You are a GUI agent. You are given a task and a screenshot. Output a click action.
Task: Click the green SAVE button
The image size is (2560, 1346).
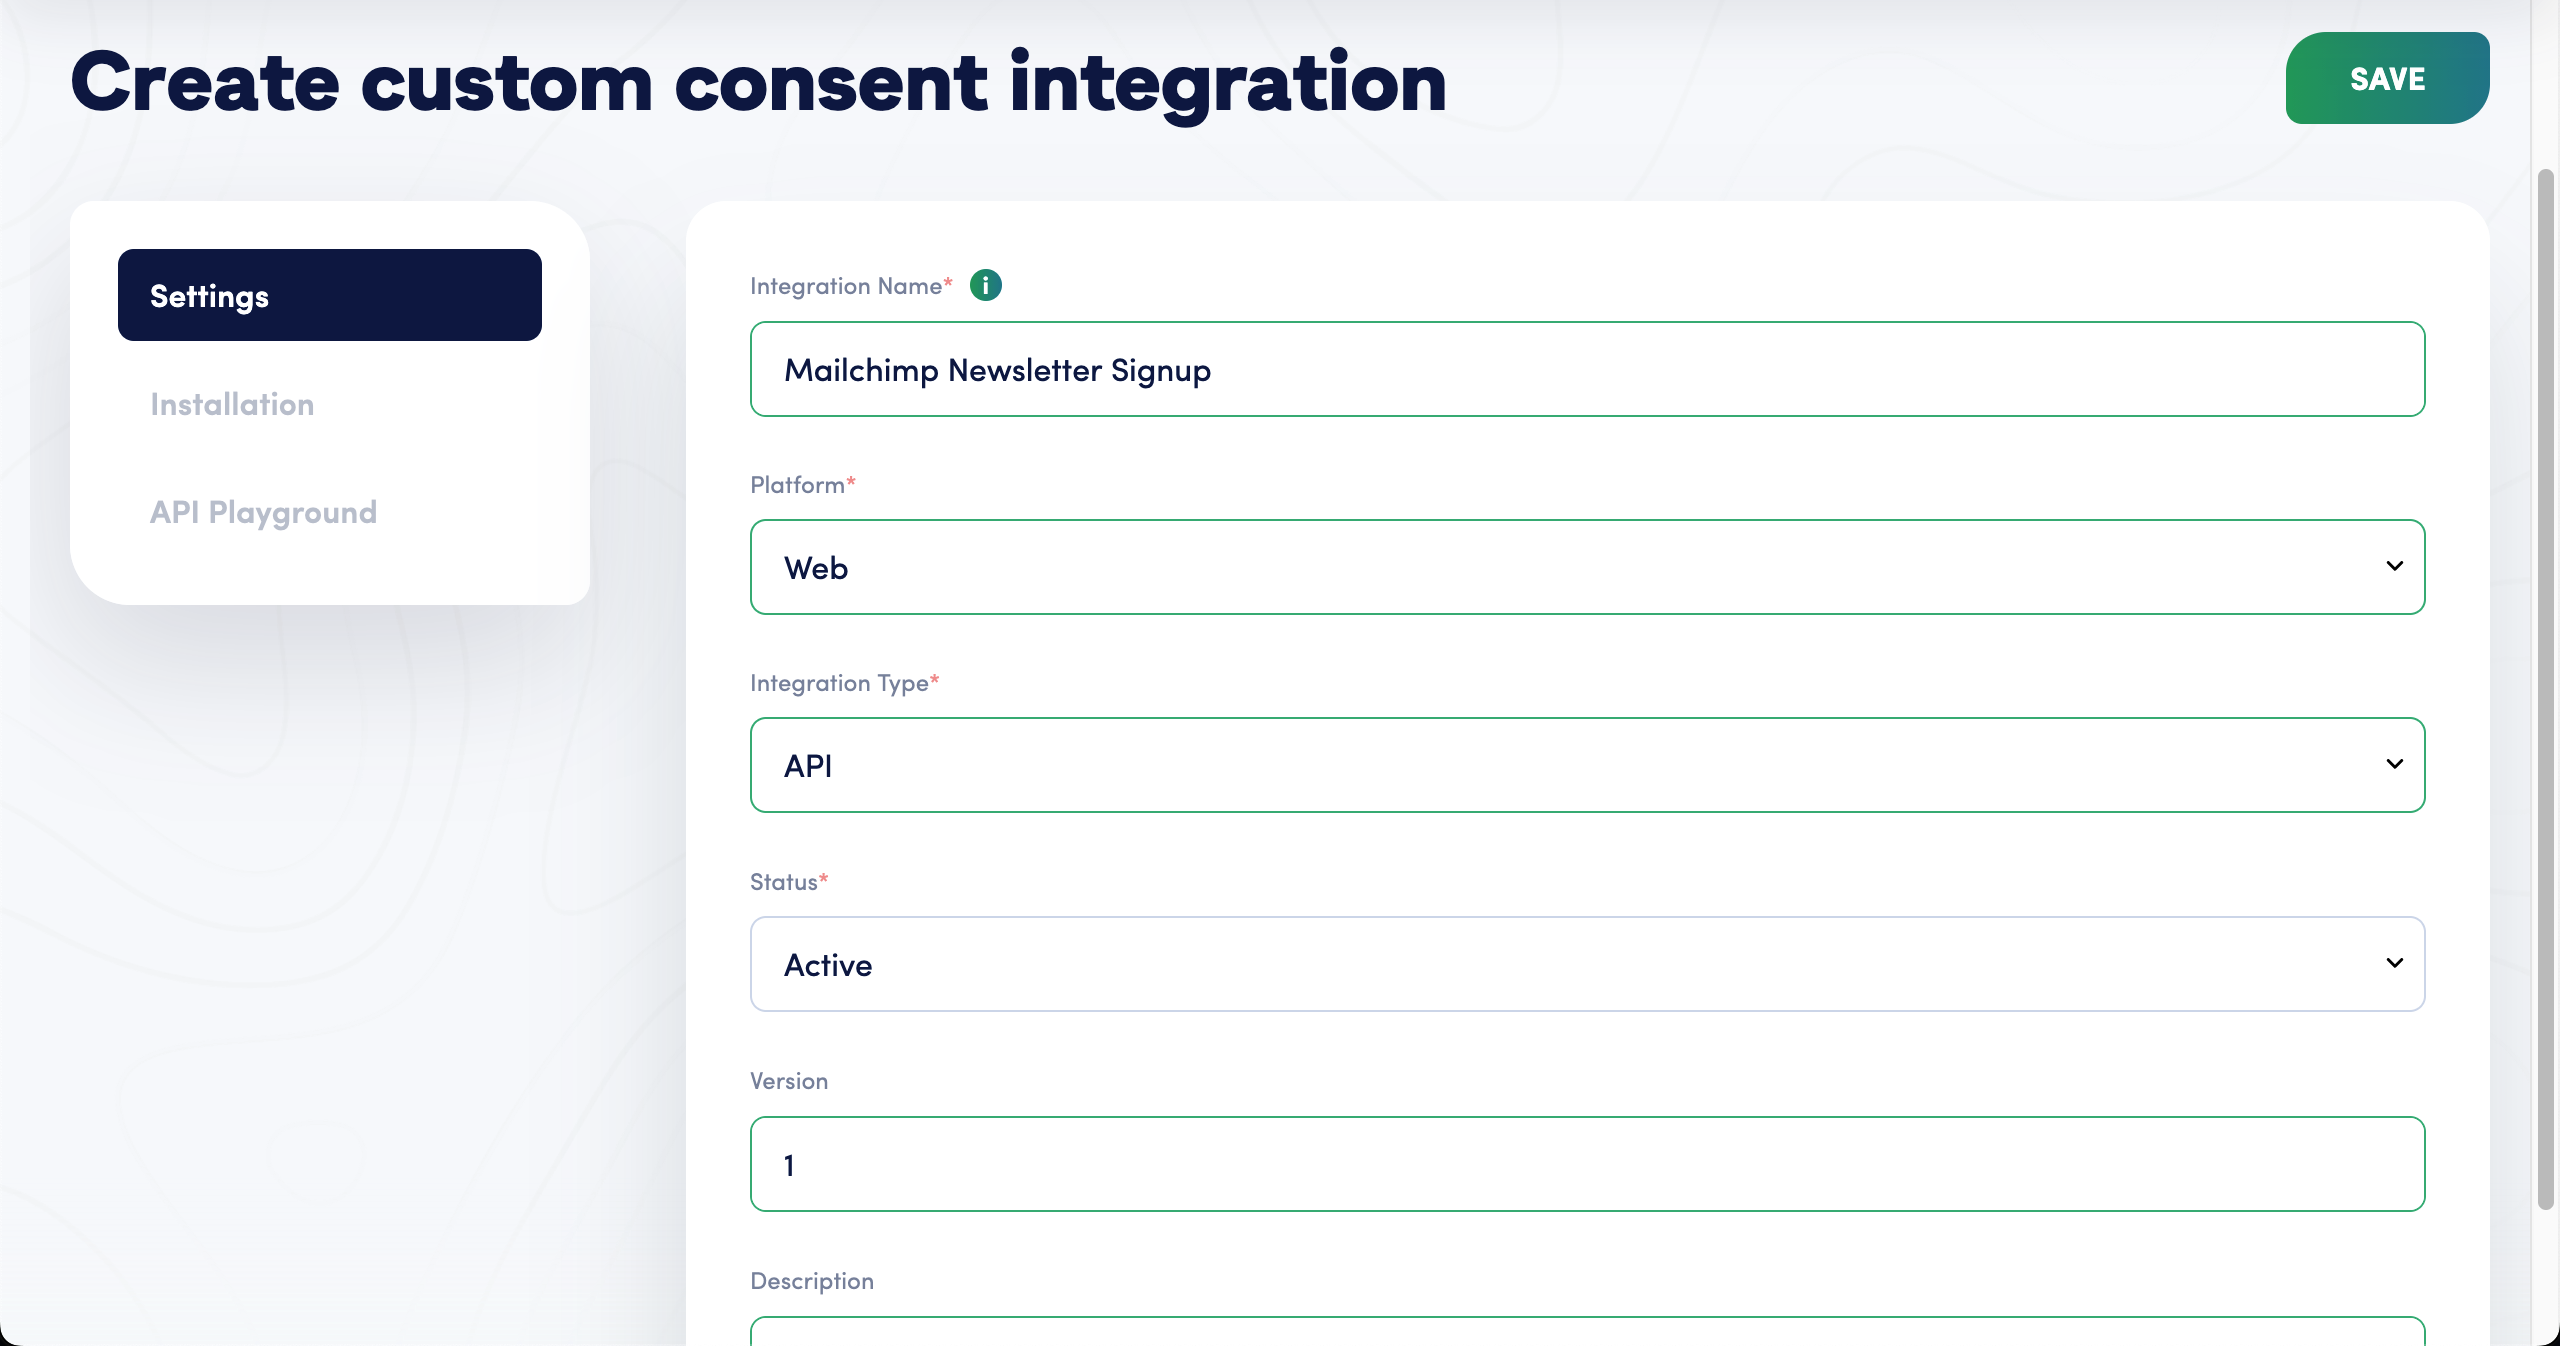coord(2387,78)
